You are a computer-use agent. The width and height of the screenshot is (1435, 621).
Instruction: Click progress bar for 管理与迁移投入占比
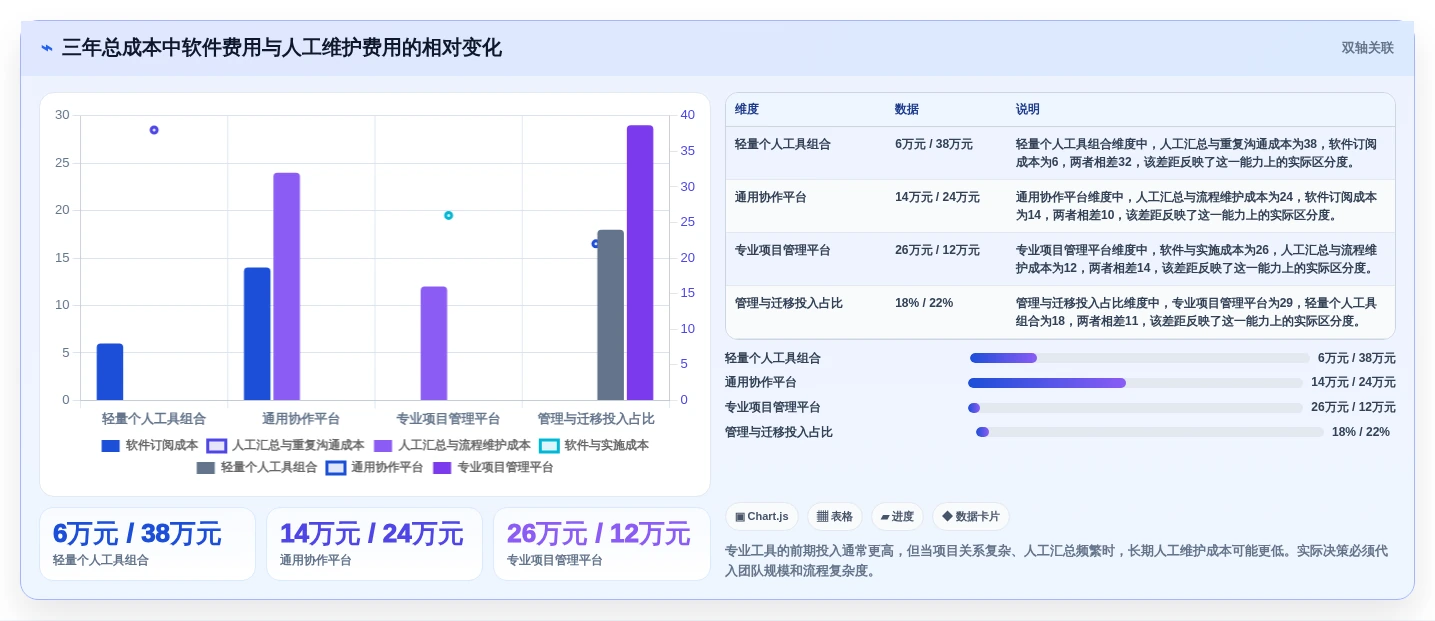pyautogui.click(x=1150, y=432)
